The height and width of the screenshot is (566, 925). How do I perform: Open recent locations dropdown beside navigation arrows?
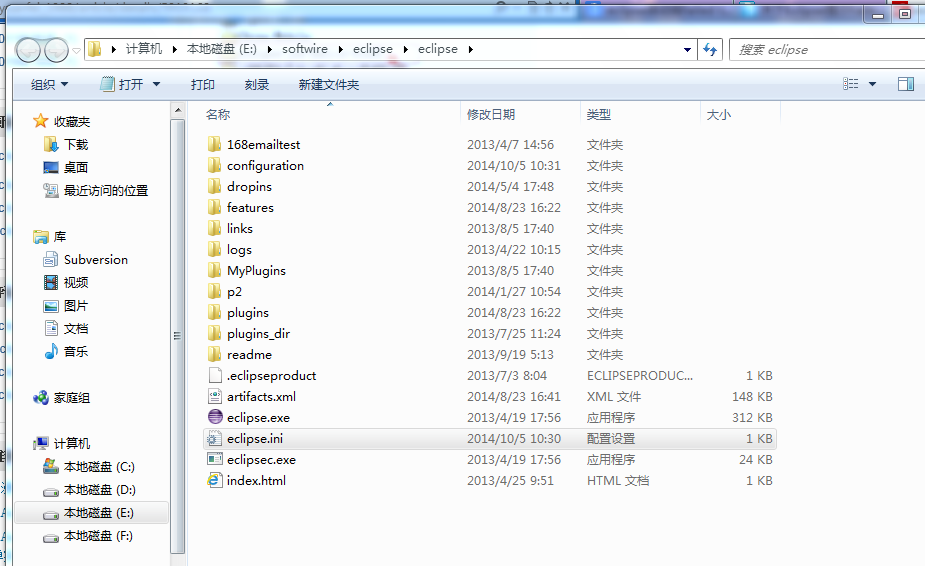[x=77, y=50]
